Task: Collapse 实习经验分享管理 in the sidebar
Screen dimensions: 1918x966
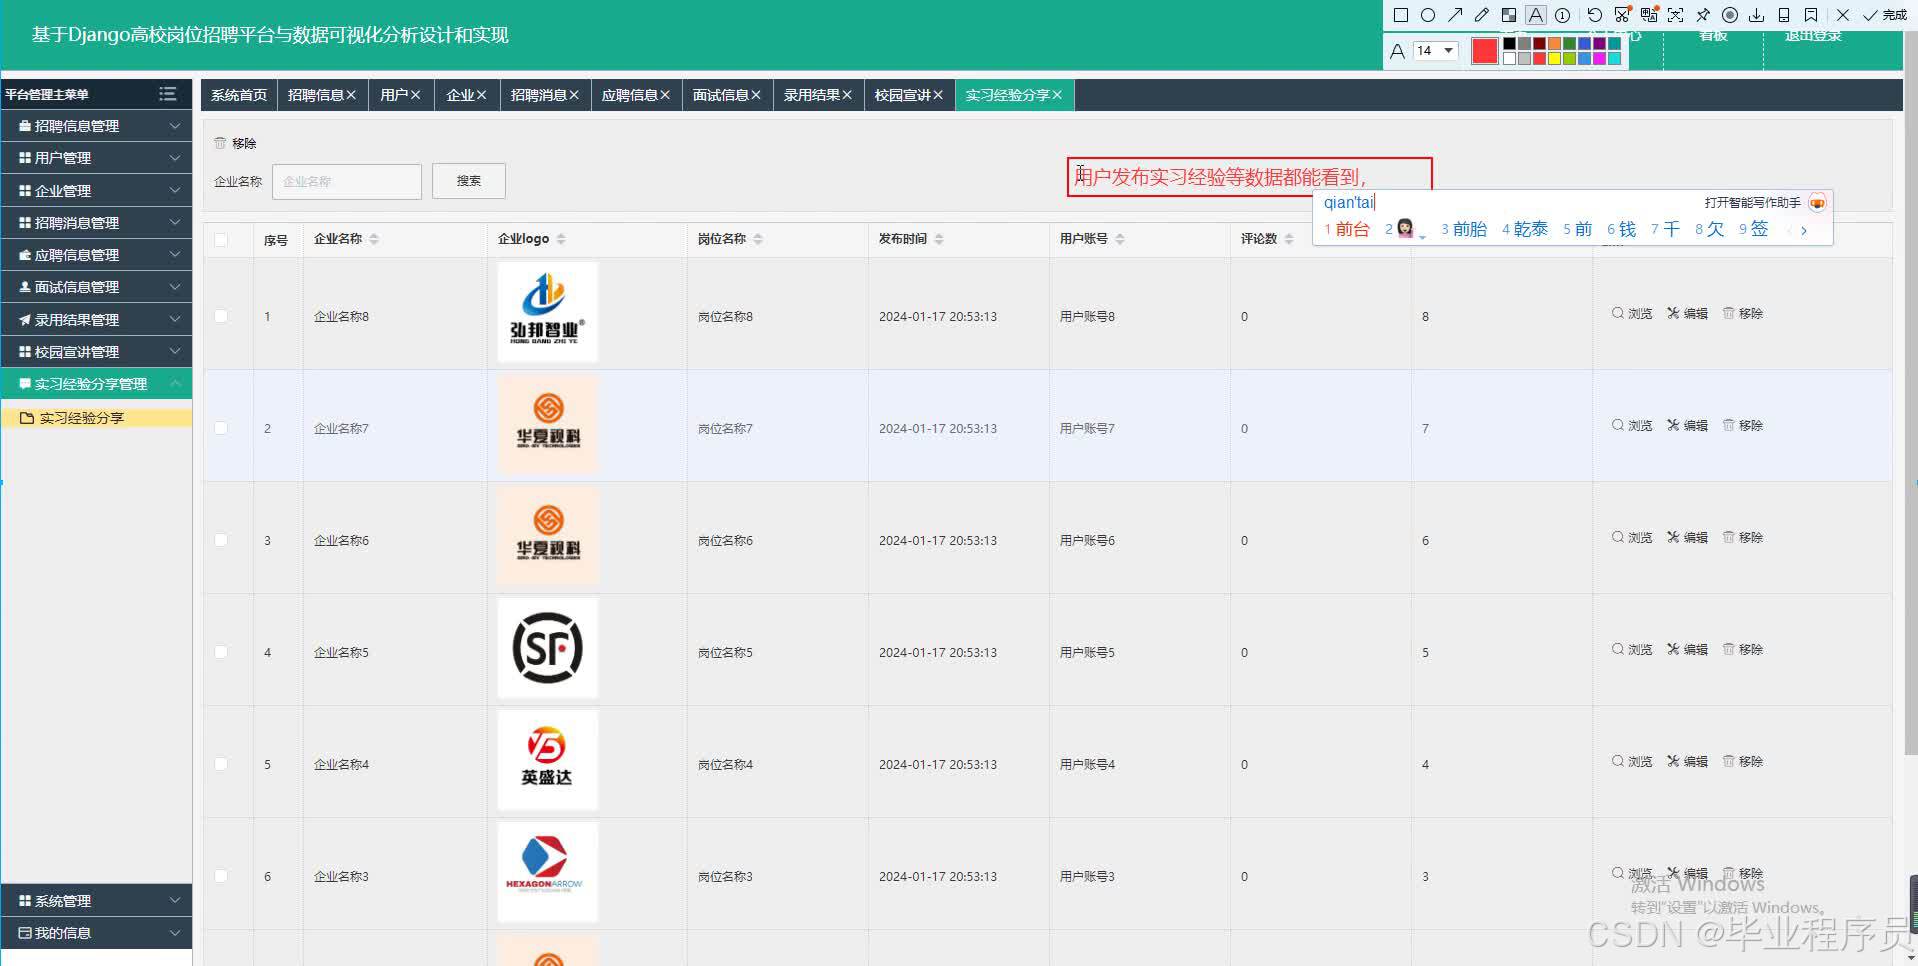Action: tap(96, 384)
